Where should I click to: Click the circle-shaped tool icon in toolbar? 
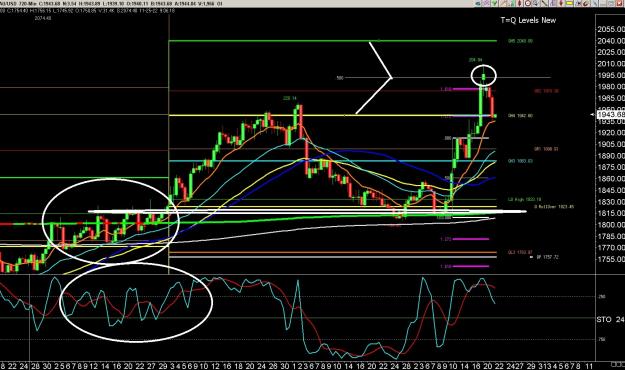click(x=528, y=3)
